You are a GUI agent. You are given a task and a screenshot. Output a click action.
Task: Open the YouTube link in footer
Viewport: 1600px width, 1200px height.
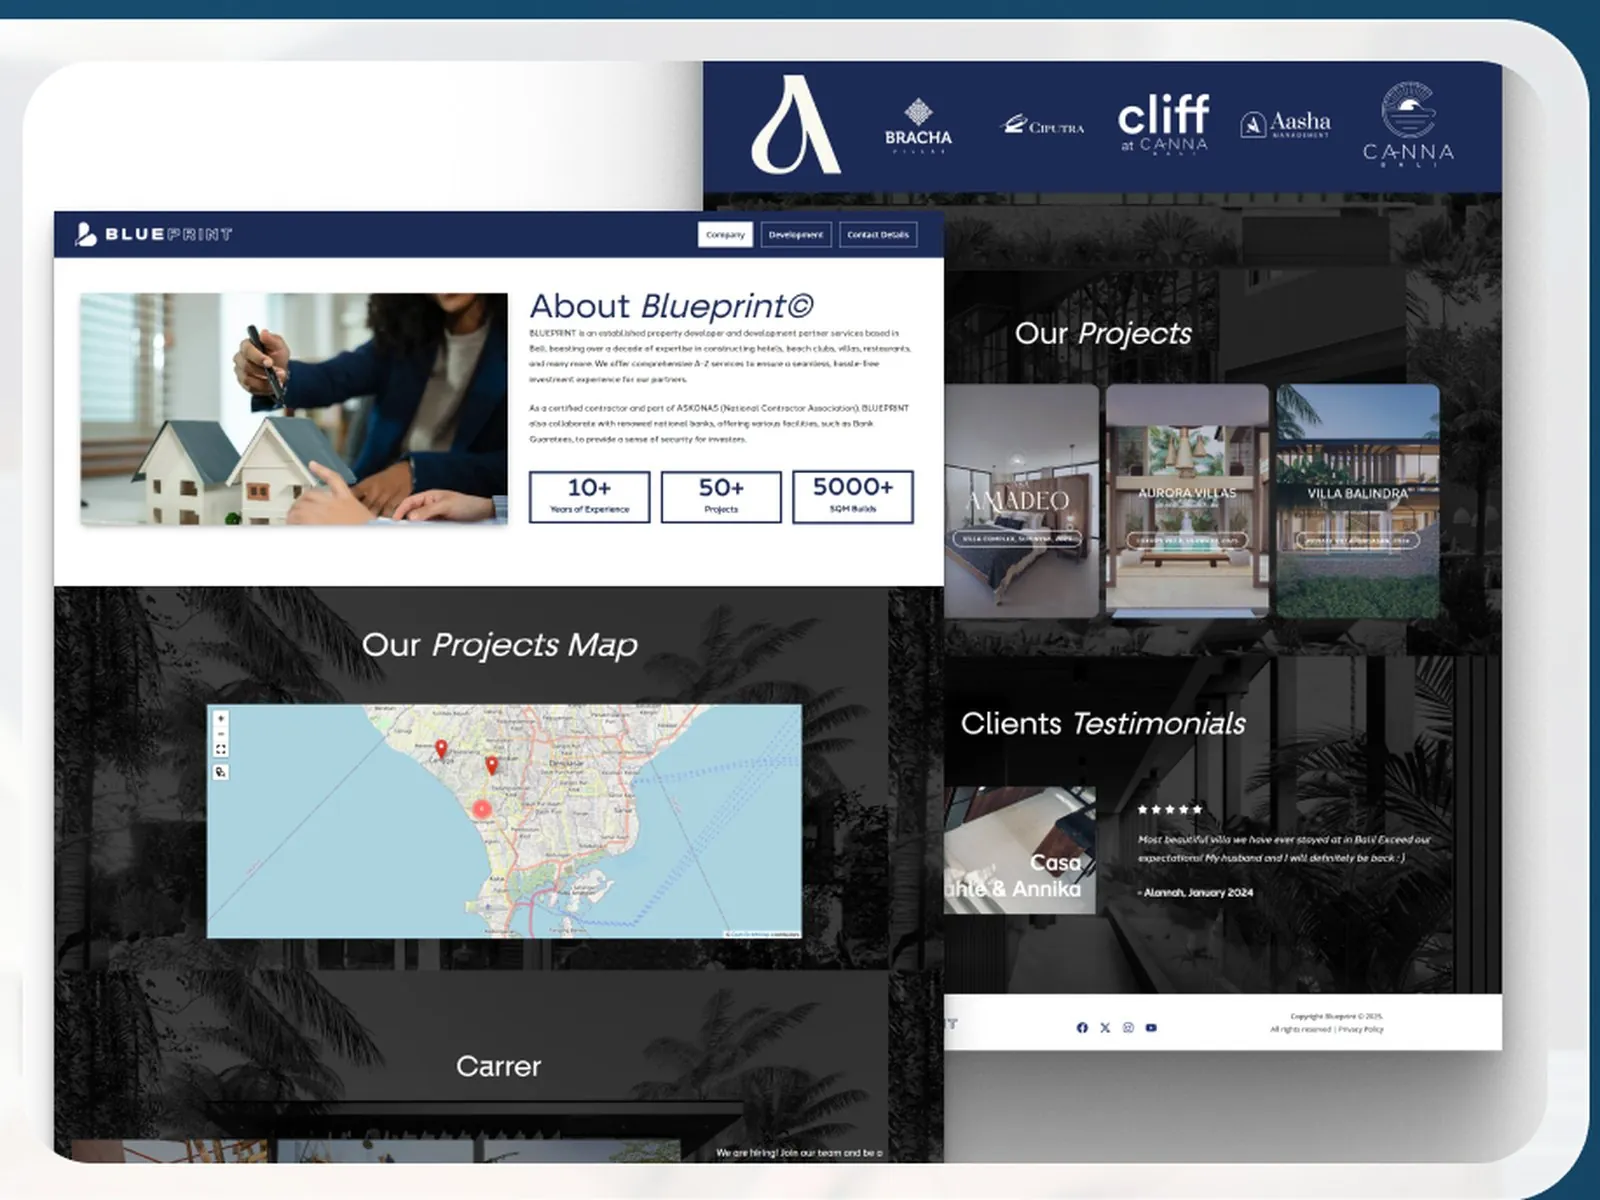pos(1151,1028)
